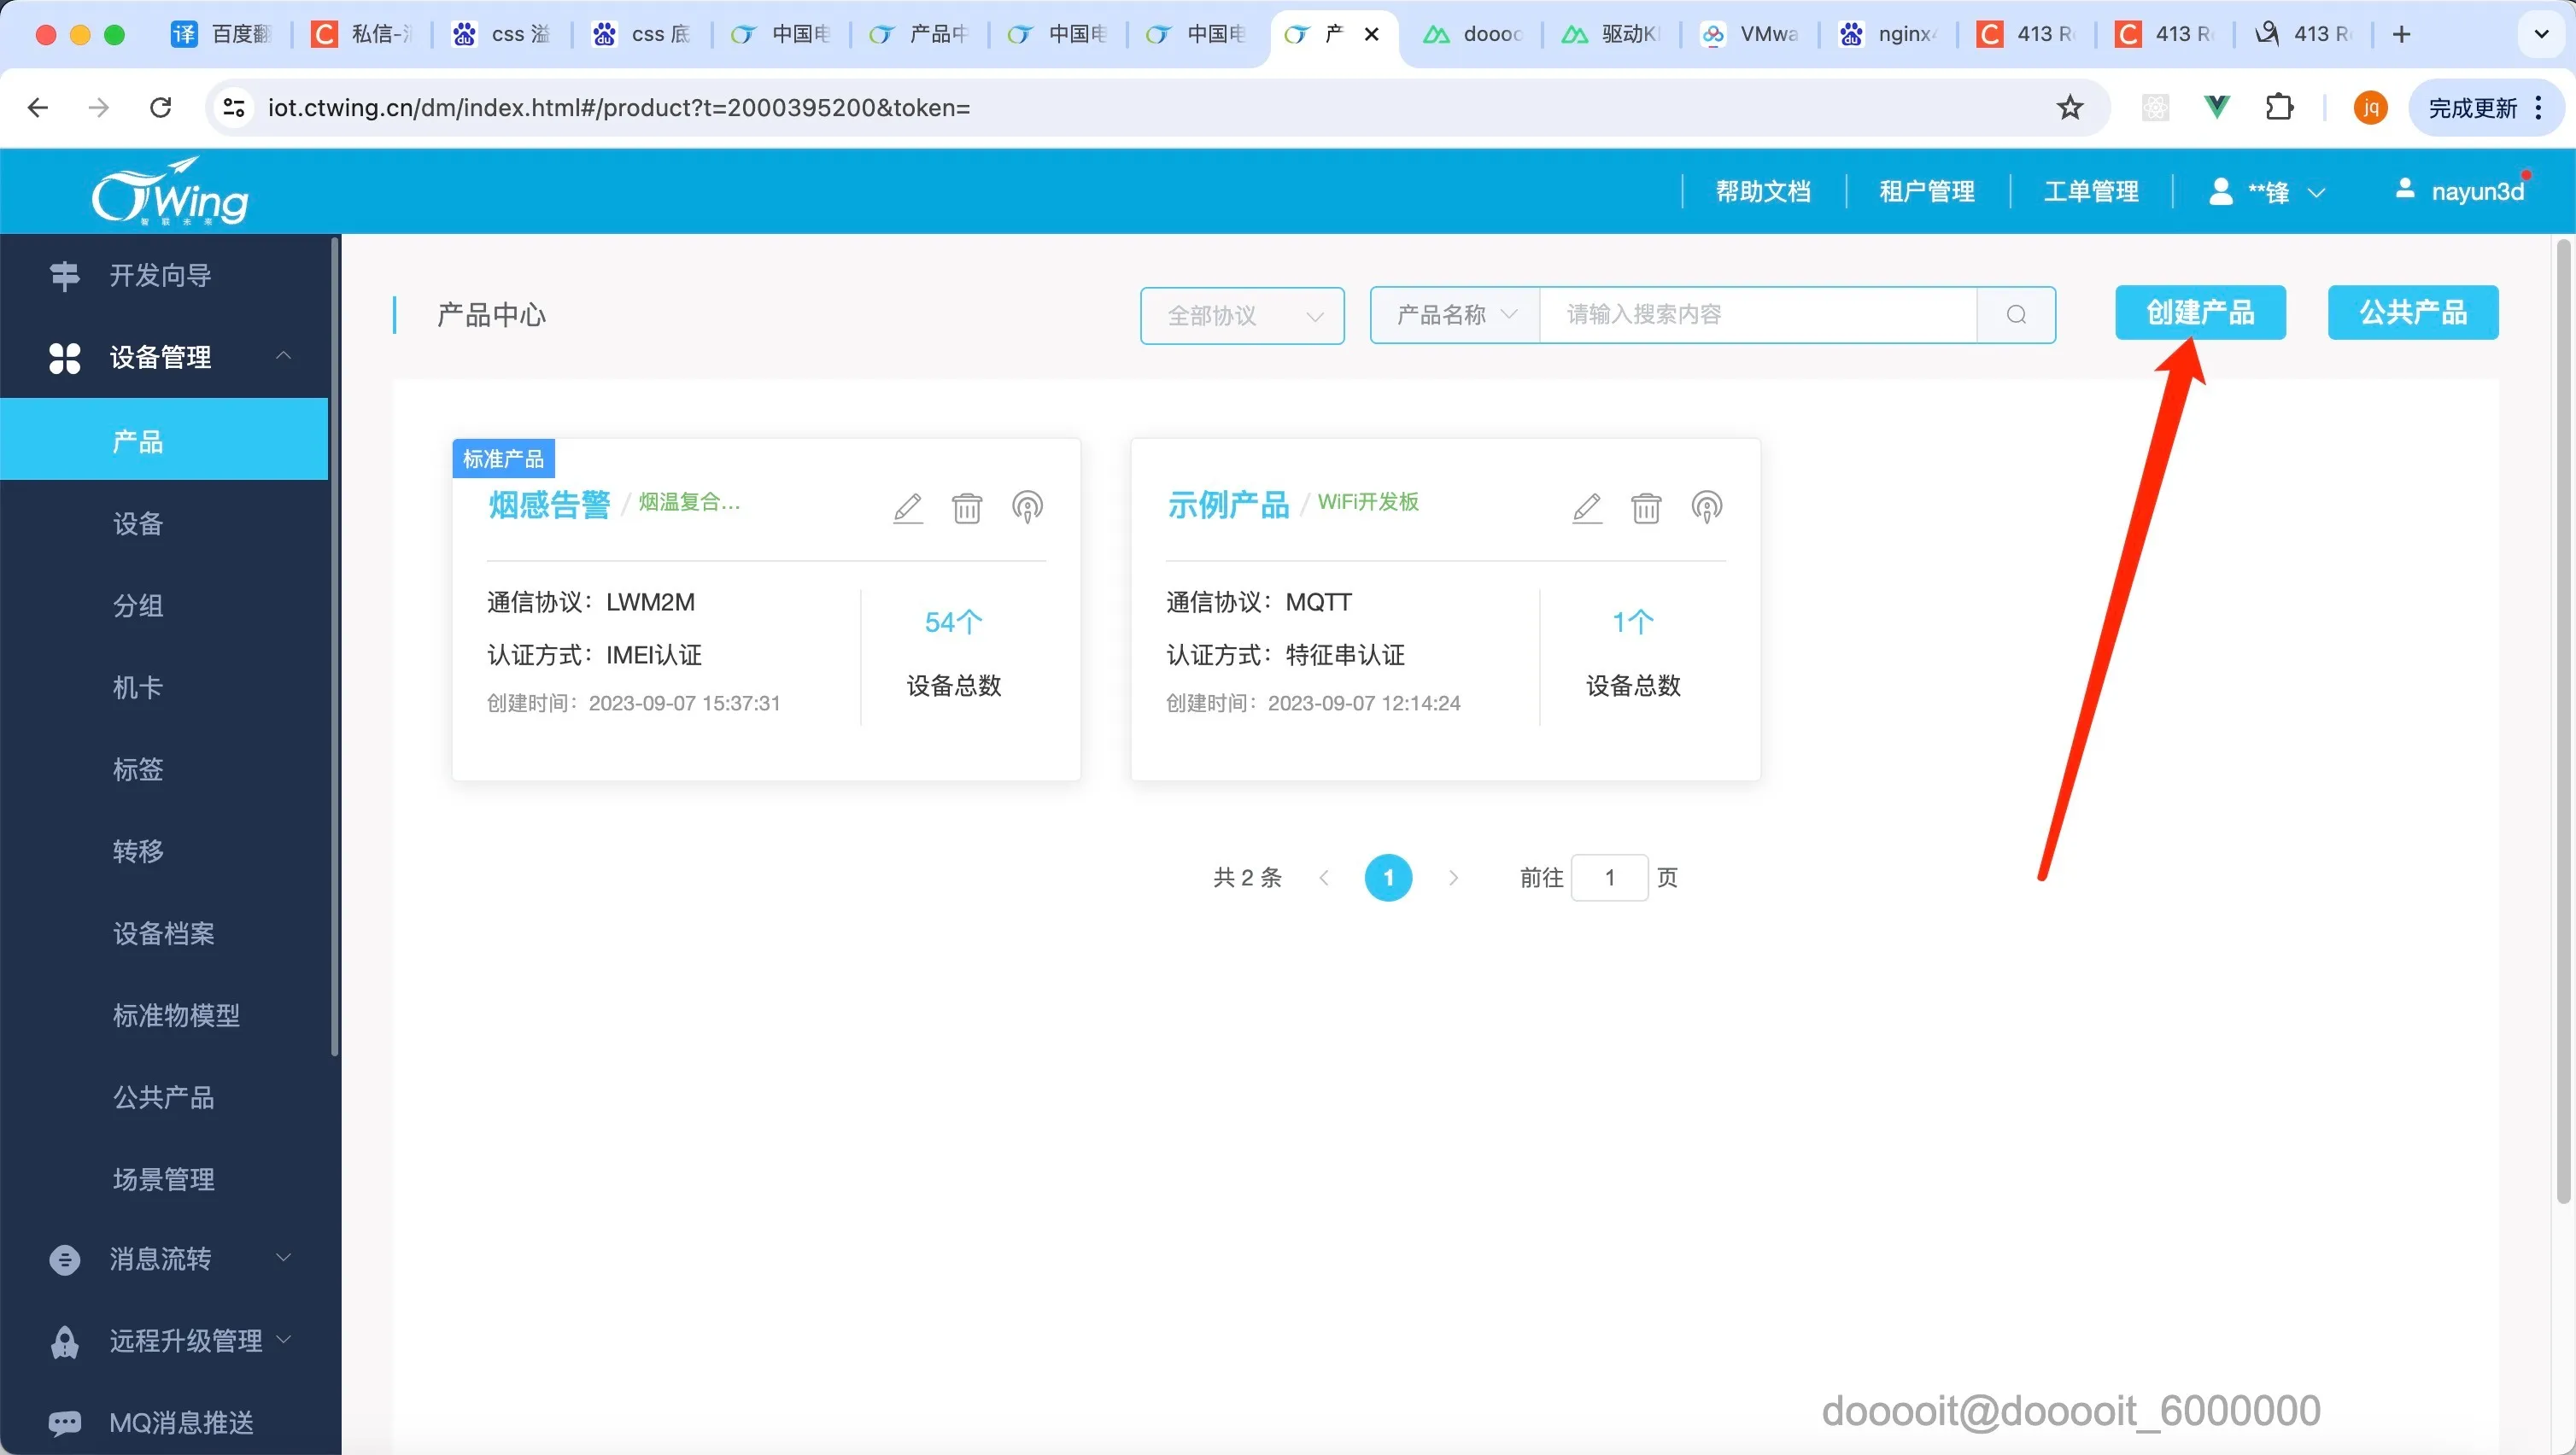This screenshot has height=1455, width=2576.
Task: Open the 工单管理 menu
Action: [2091, 191]
